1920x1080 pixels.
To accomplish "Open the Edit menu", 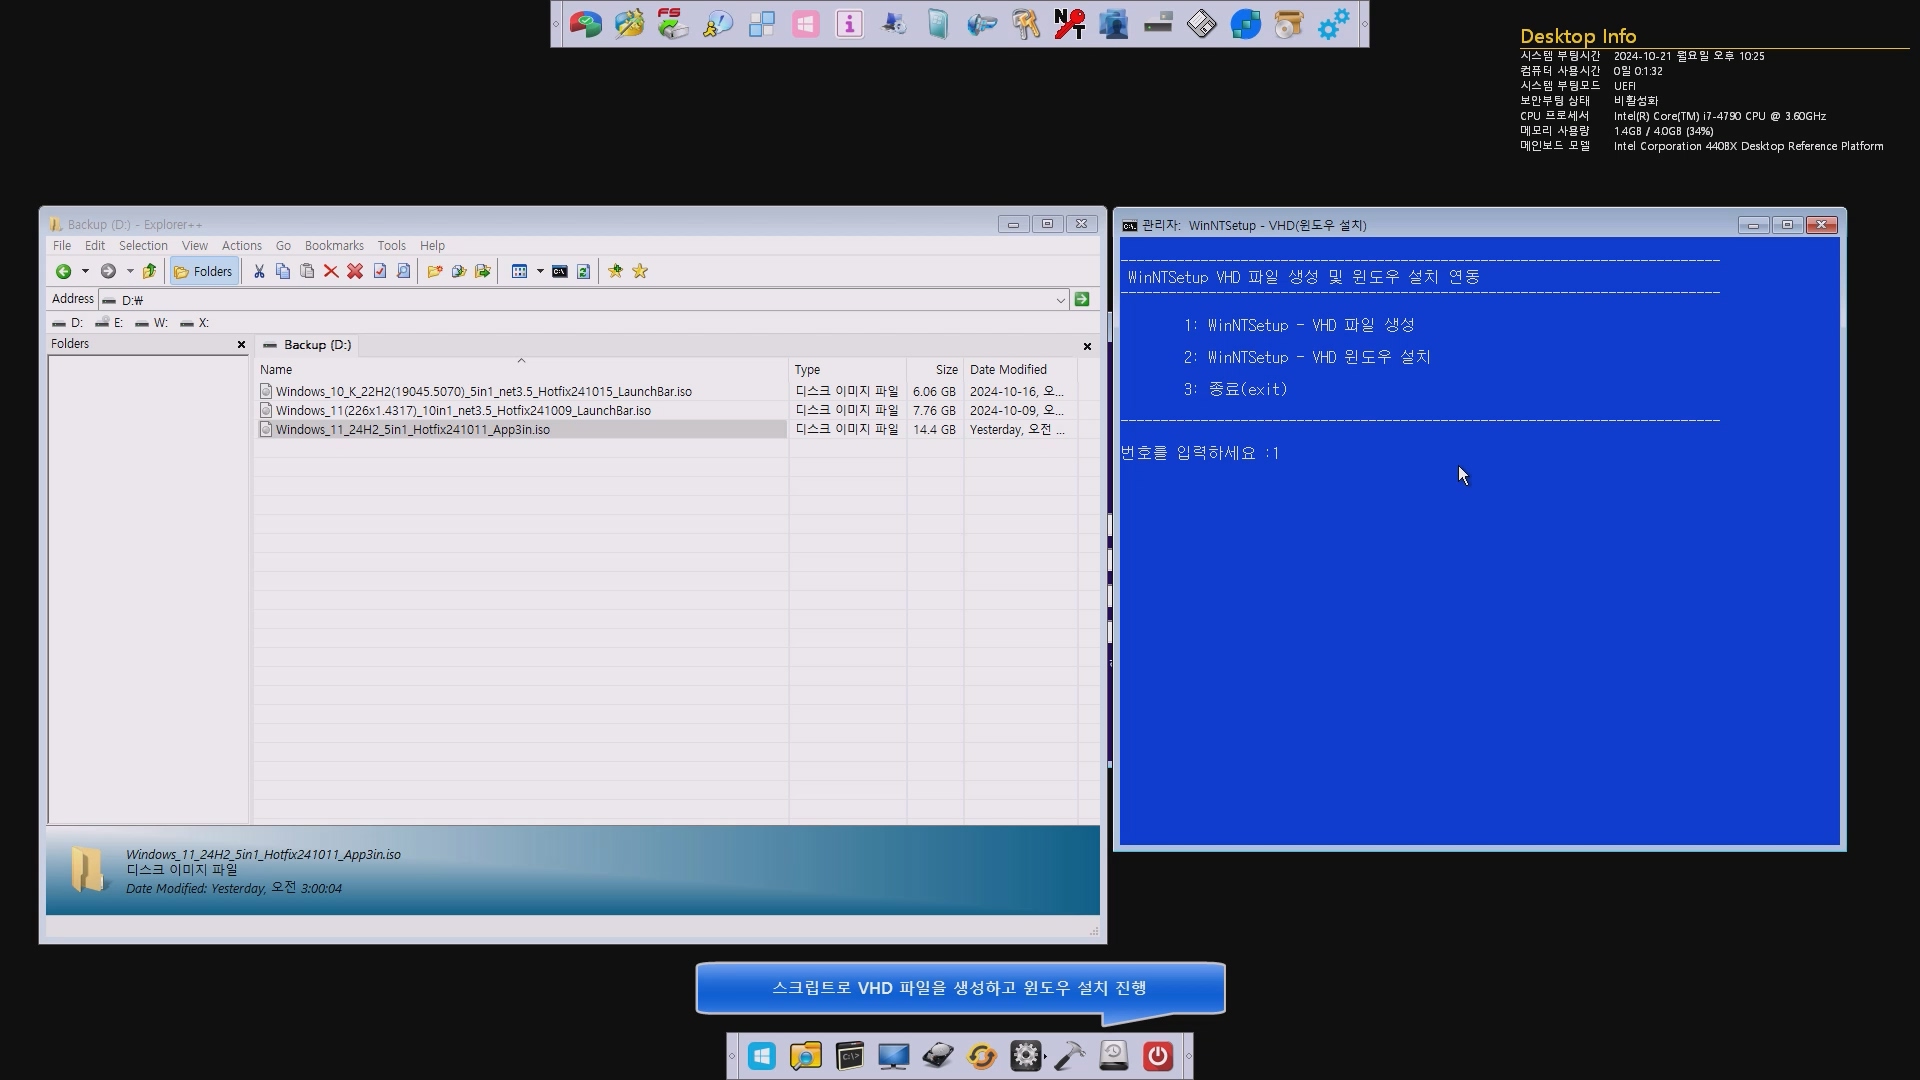I will [x=95, y=245].
